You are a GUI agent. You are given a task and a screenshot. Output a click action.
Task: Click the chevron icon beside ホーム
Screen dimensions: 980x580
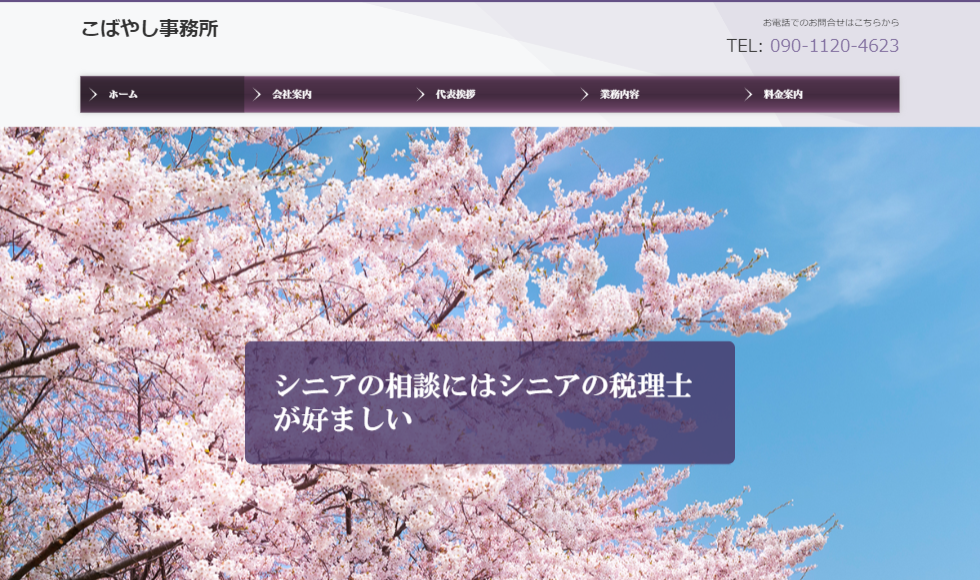click(x=93, y=95)
